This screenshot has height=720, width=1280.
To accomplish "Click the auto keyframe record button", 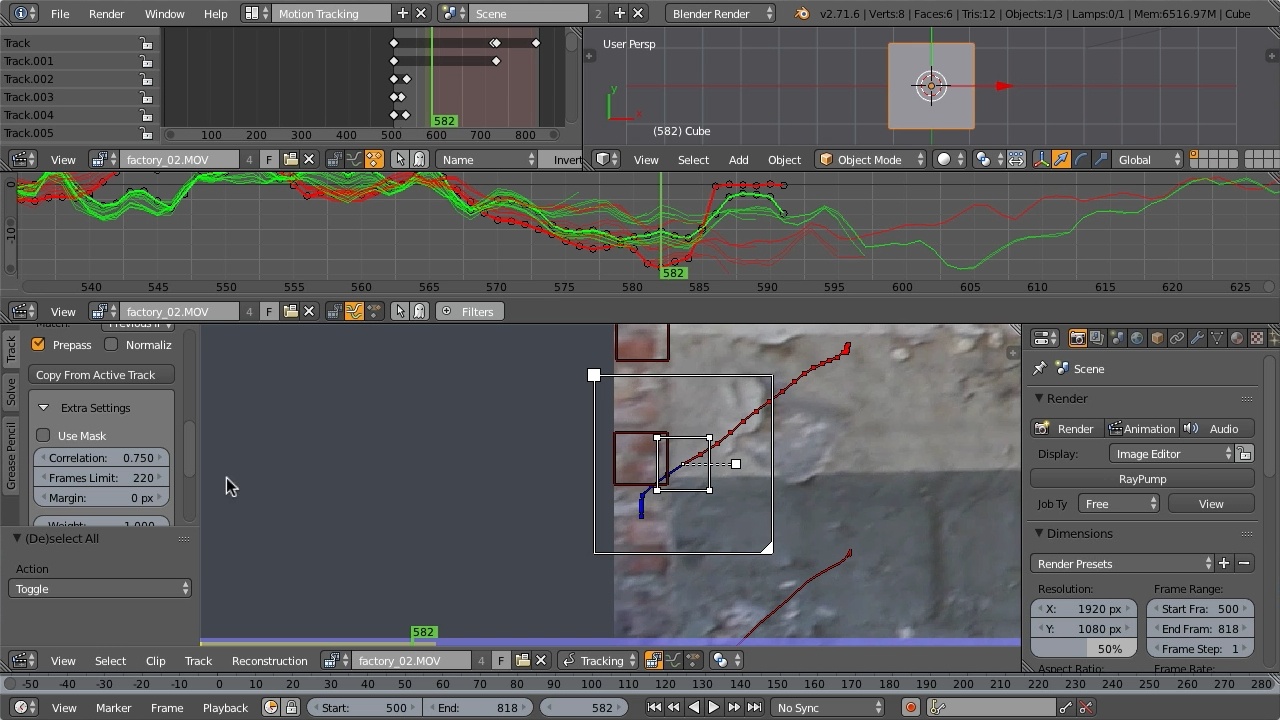I will click(x=910, y=708).
